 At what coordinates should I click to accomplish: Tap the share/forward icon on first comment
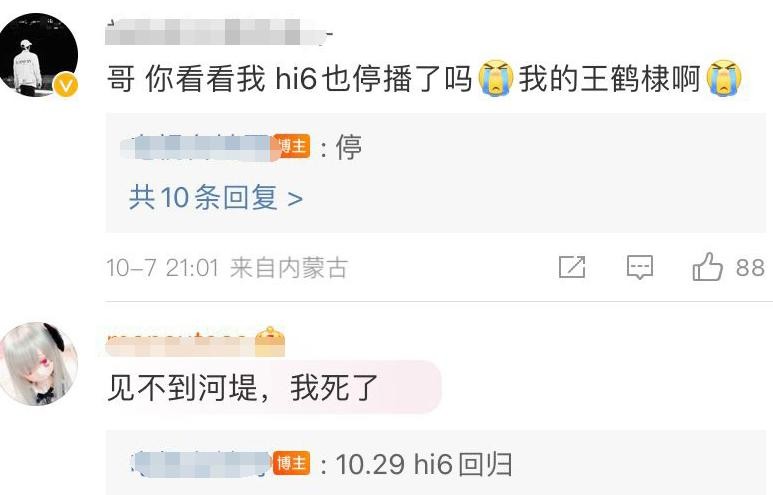click(x=572, y=267)
